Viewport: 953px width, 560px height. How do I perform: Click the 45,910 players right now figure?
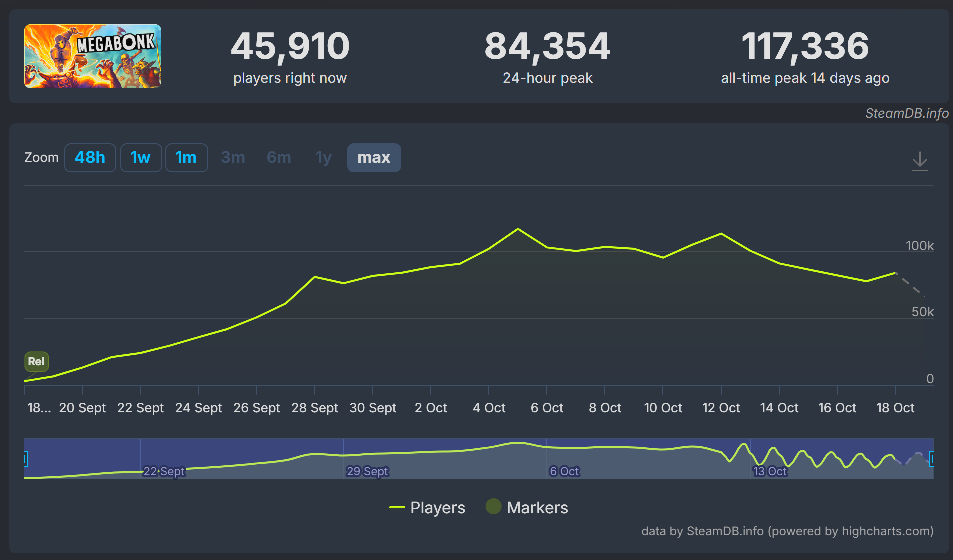coord(290,46)
